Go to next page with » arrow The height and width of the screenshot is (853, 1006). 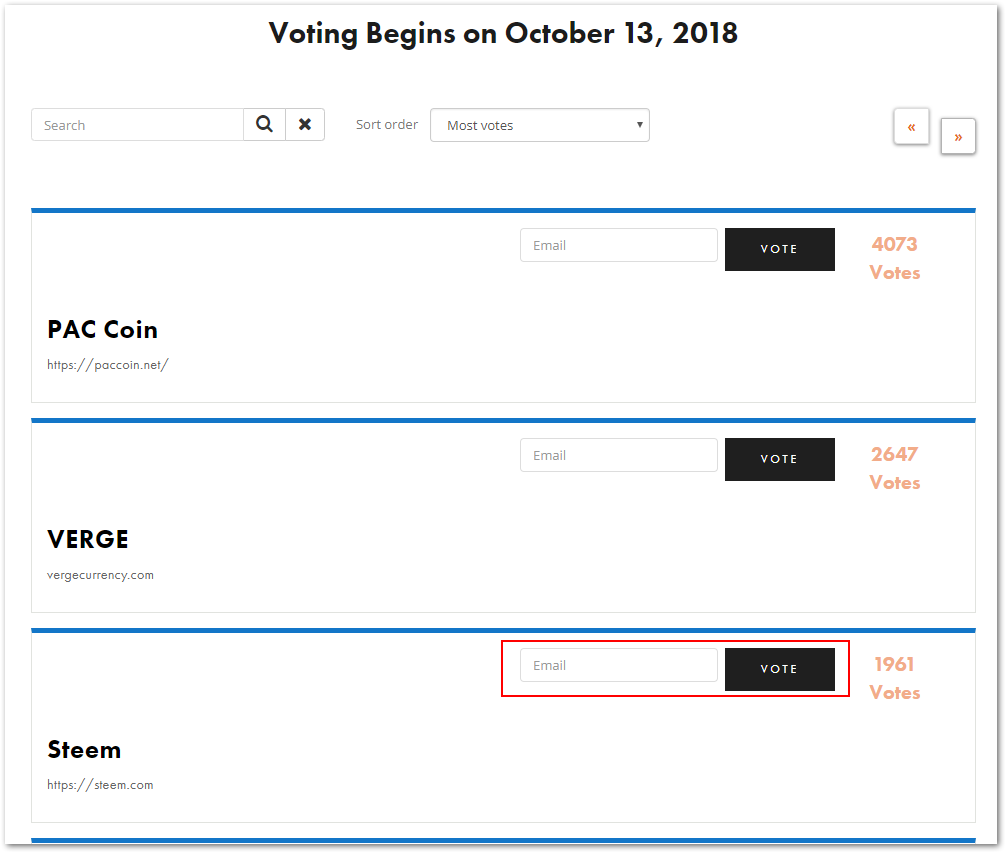pyautogui.click(x=958, y=137)
